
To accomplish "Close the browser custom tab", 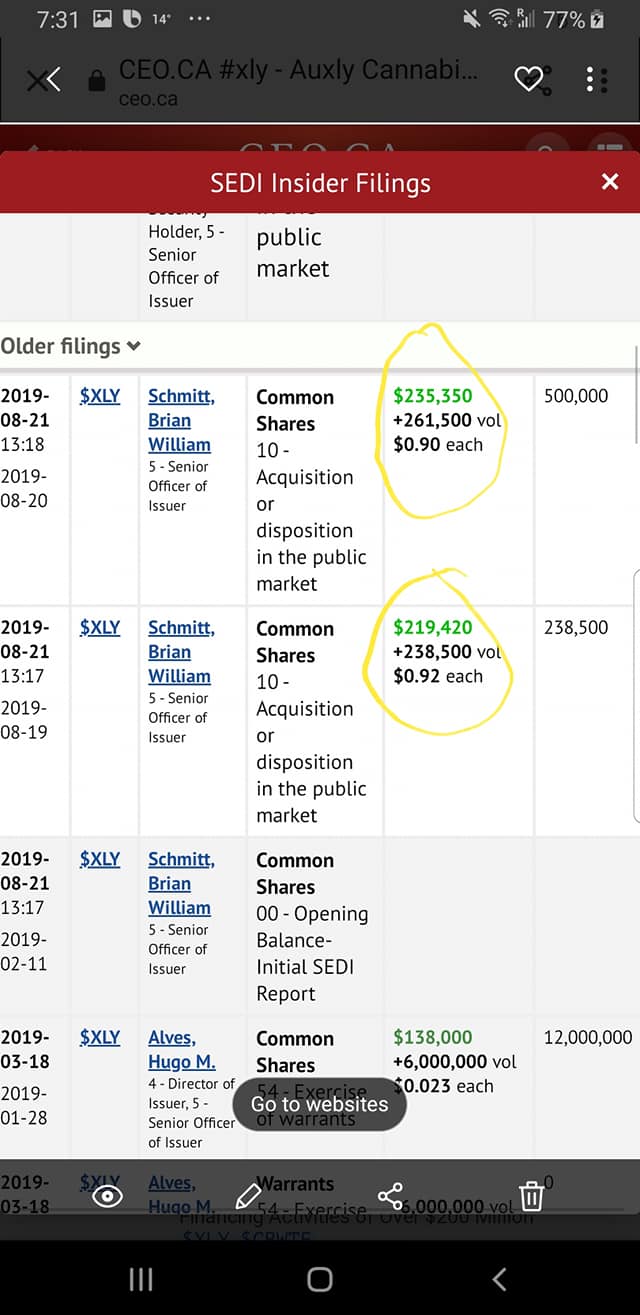I will tap(43, 81).
